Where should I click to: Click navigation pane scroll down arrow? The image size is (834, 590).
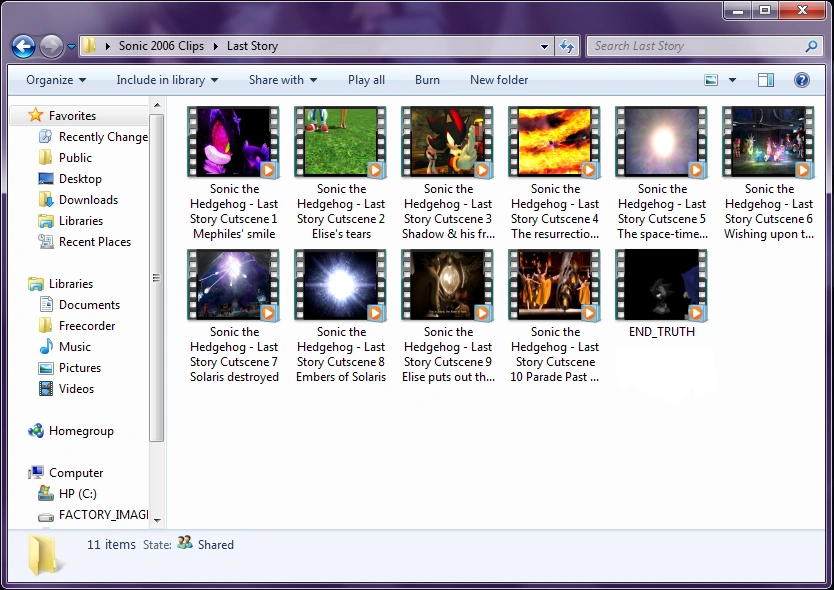pyautogui.click(x=157, y=521)
